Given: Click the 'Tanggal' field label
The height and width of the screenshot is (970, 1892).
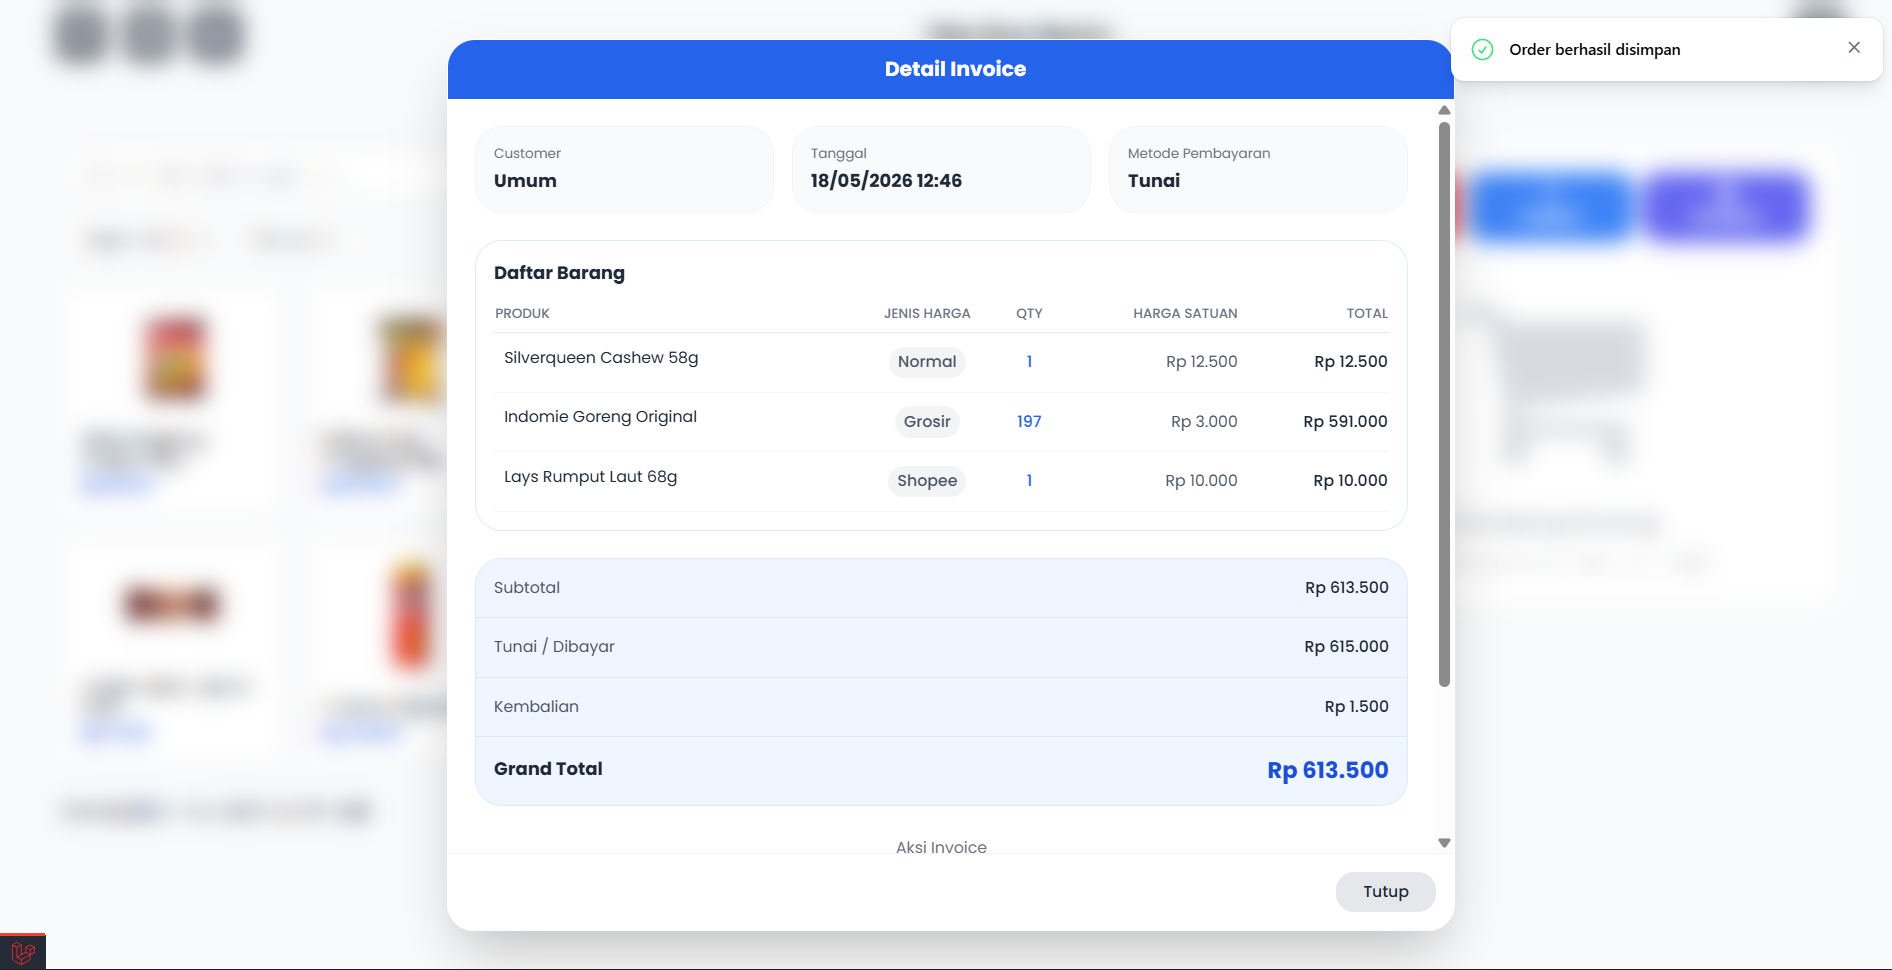Looking at the screenshot, I should click(x=838, y=154).
